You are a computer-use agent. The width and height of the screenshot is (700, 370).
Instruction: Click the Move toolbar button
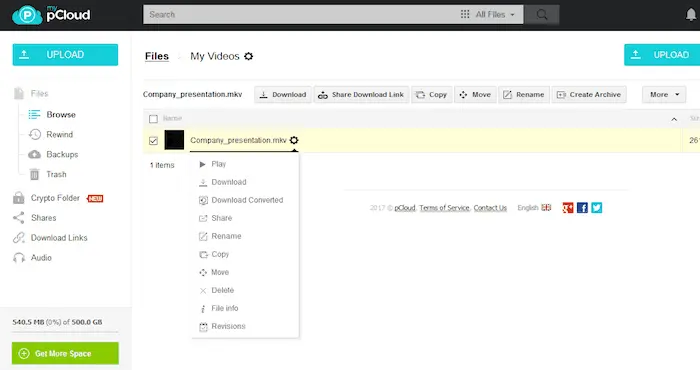[475, 95]
